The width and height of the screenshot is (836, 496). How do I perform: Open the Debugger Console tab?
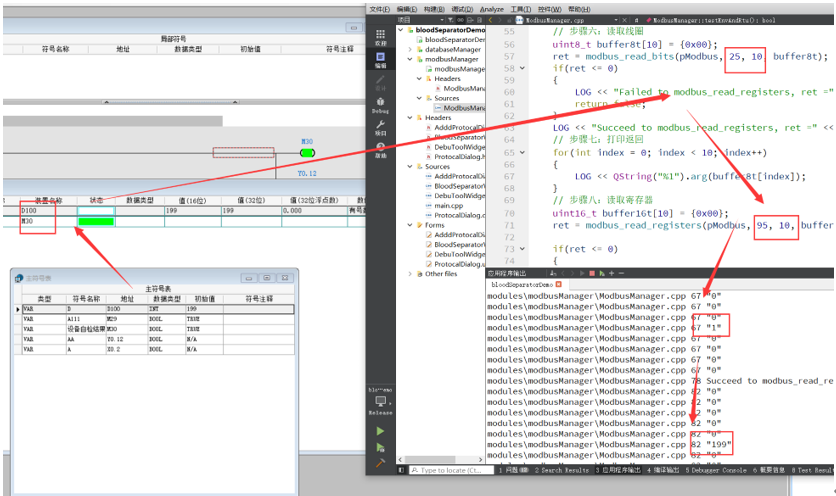click(715, 470)
